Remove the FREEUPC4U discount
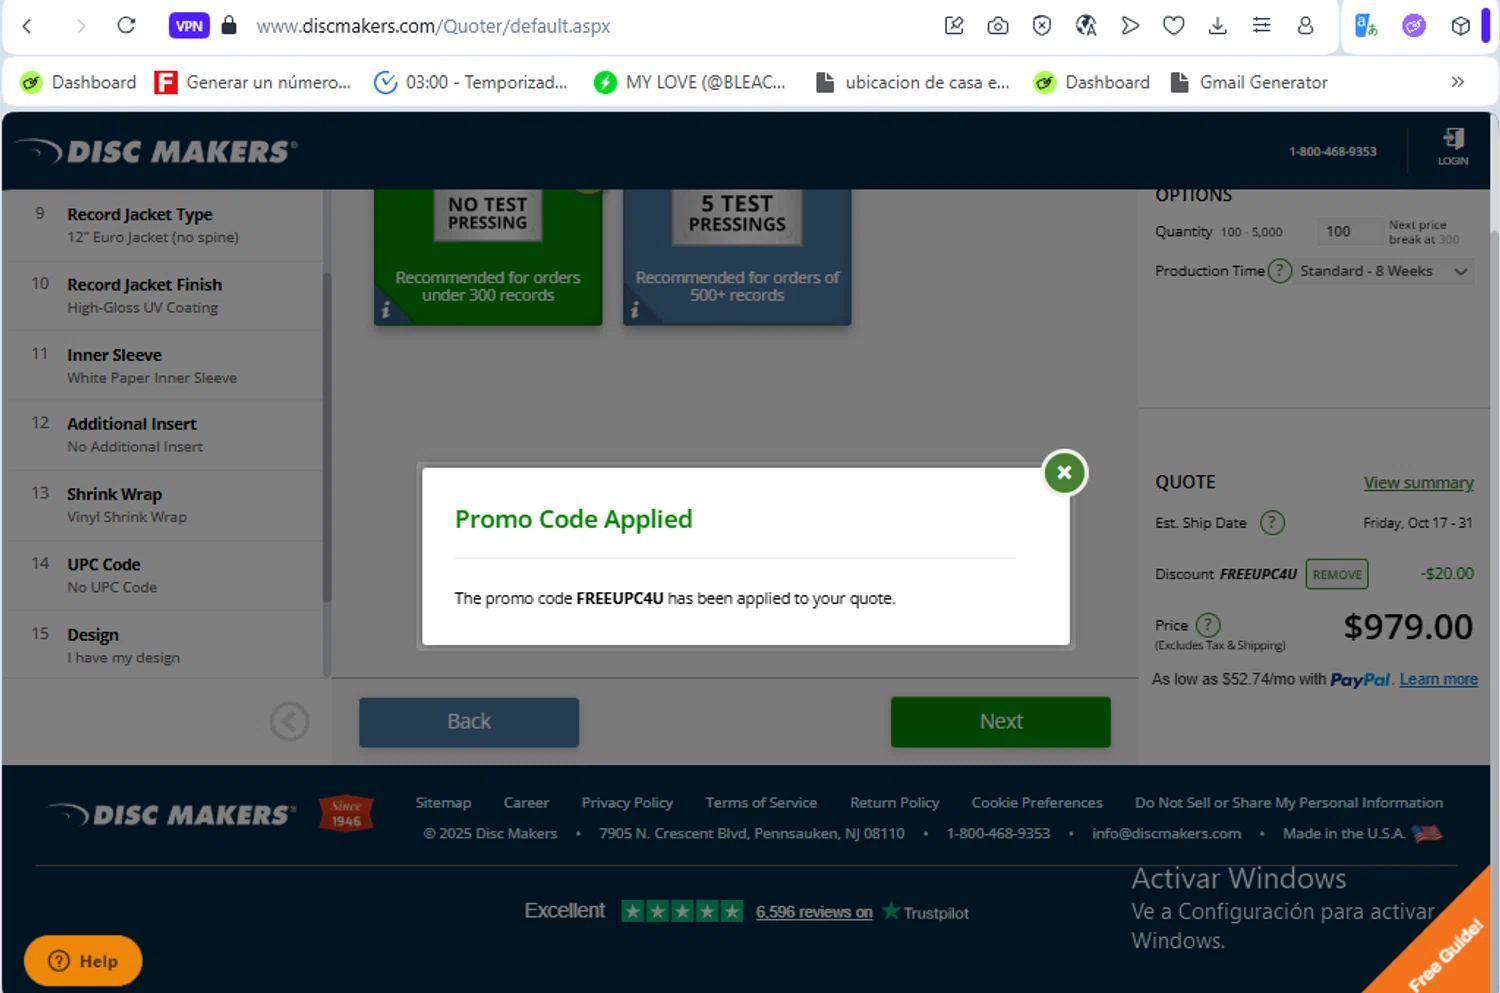 1337,574
